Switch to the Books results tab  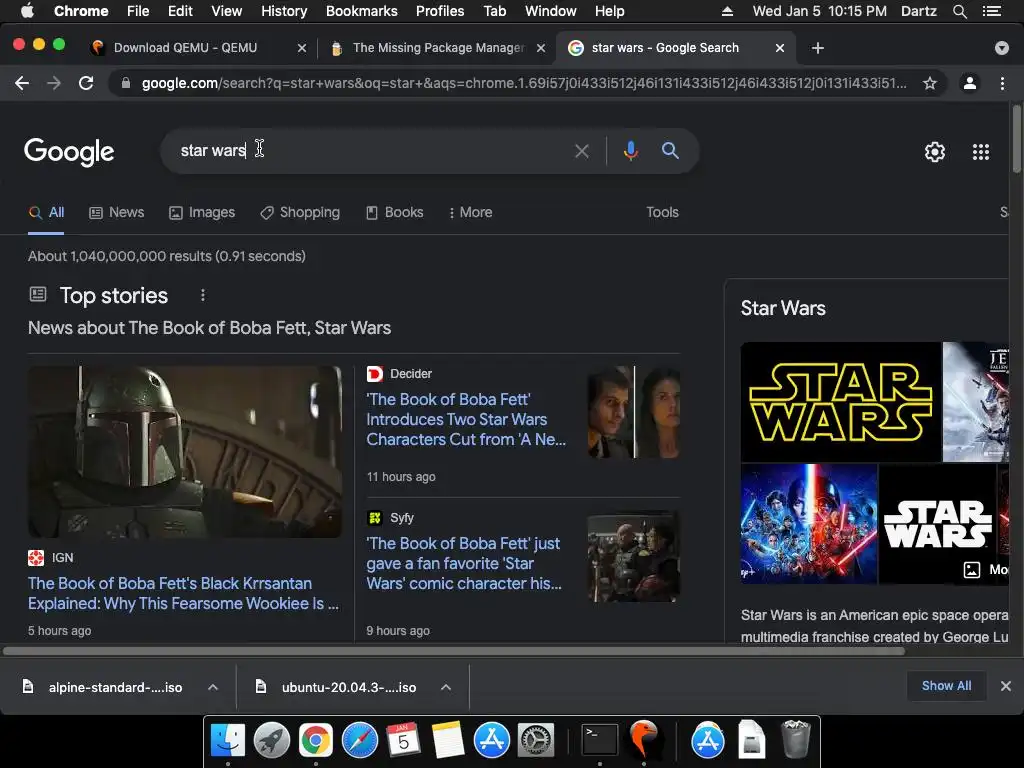(x=394, y=212)
